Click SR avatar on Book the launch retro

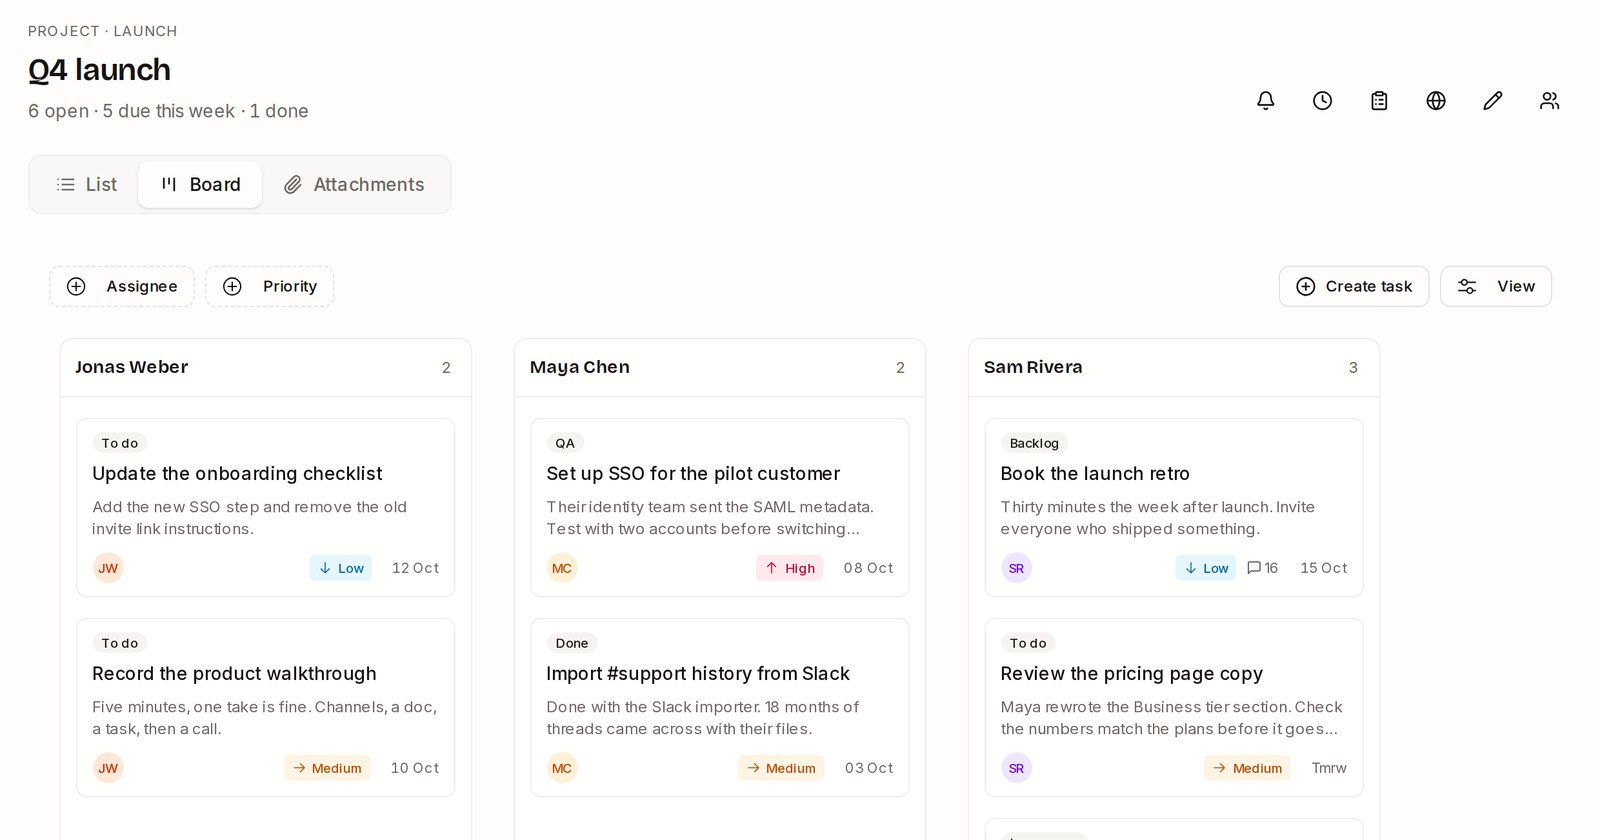(x=1016, y=568)
